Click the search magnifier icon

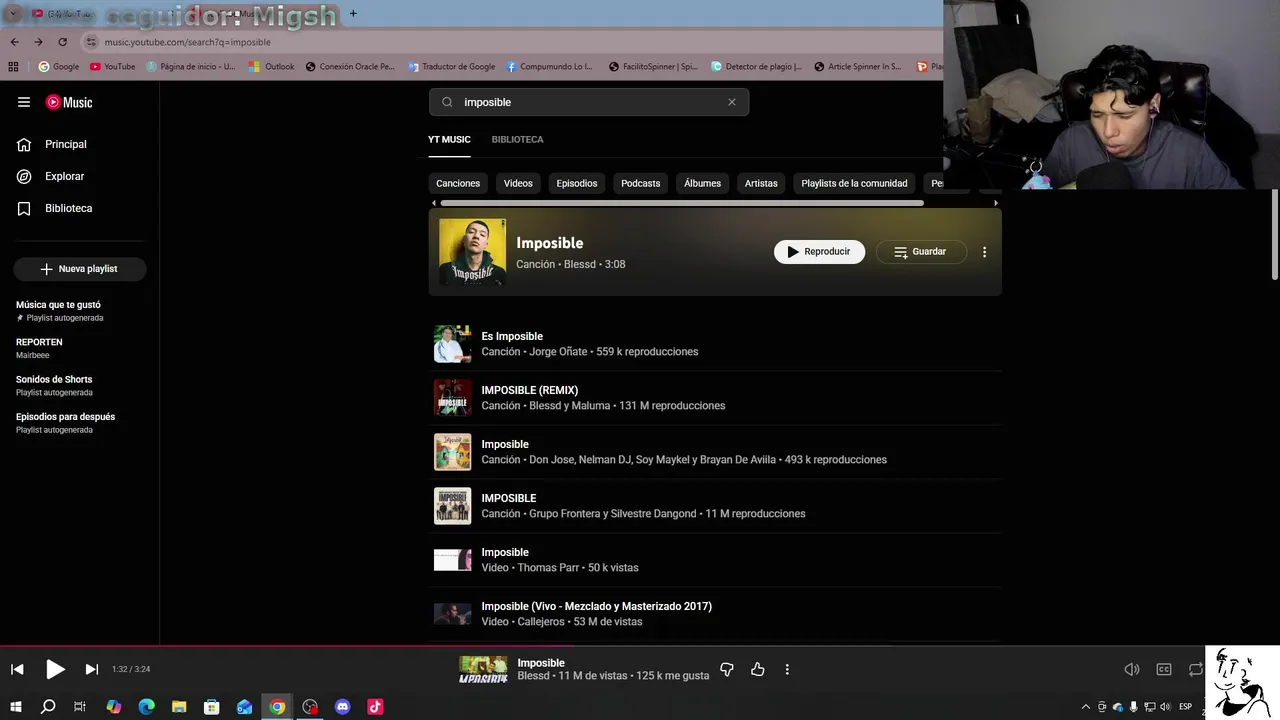pyautogui.click(x=447, y=102)
